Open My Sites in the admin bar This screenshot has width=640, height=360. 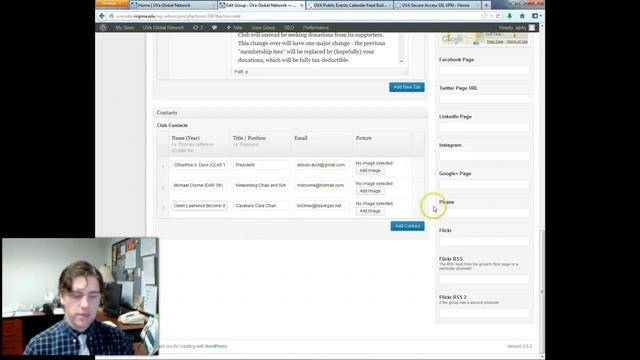124,28
